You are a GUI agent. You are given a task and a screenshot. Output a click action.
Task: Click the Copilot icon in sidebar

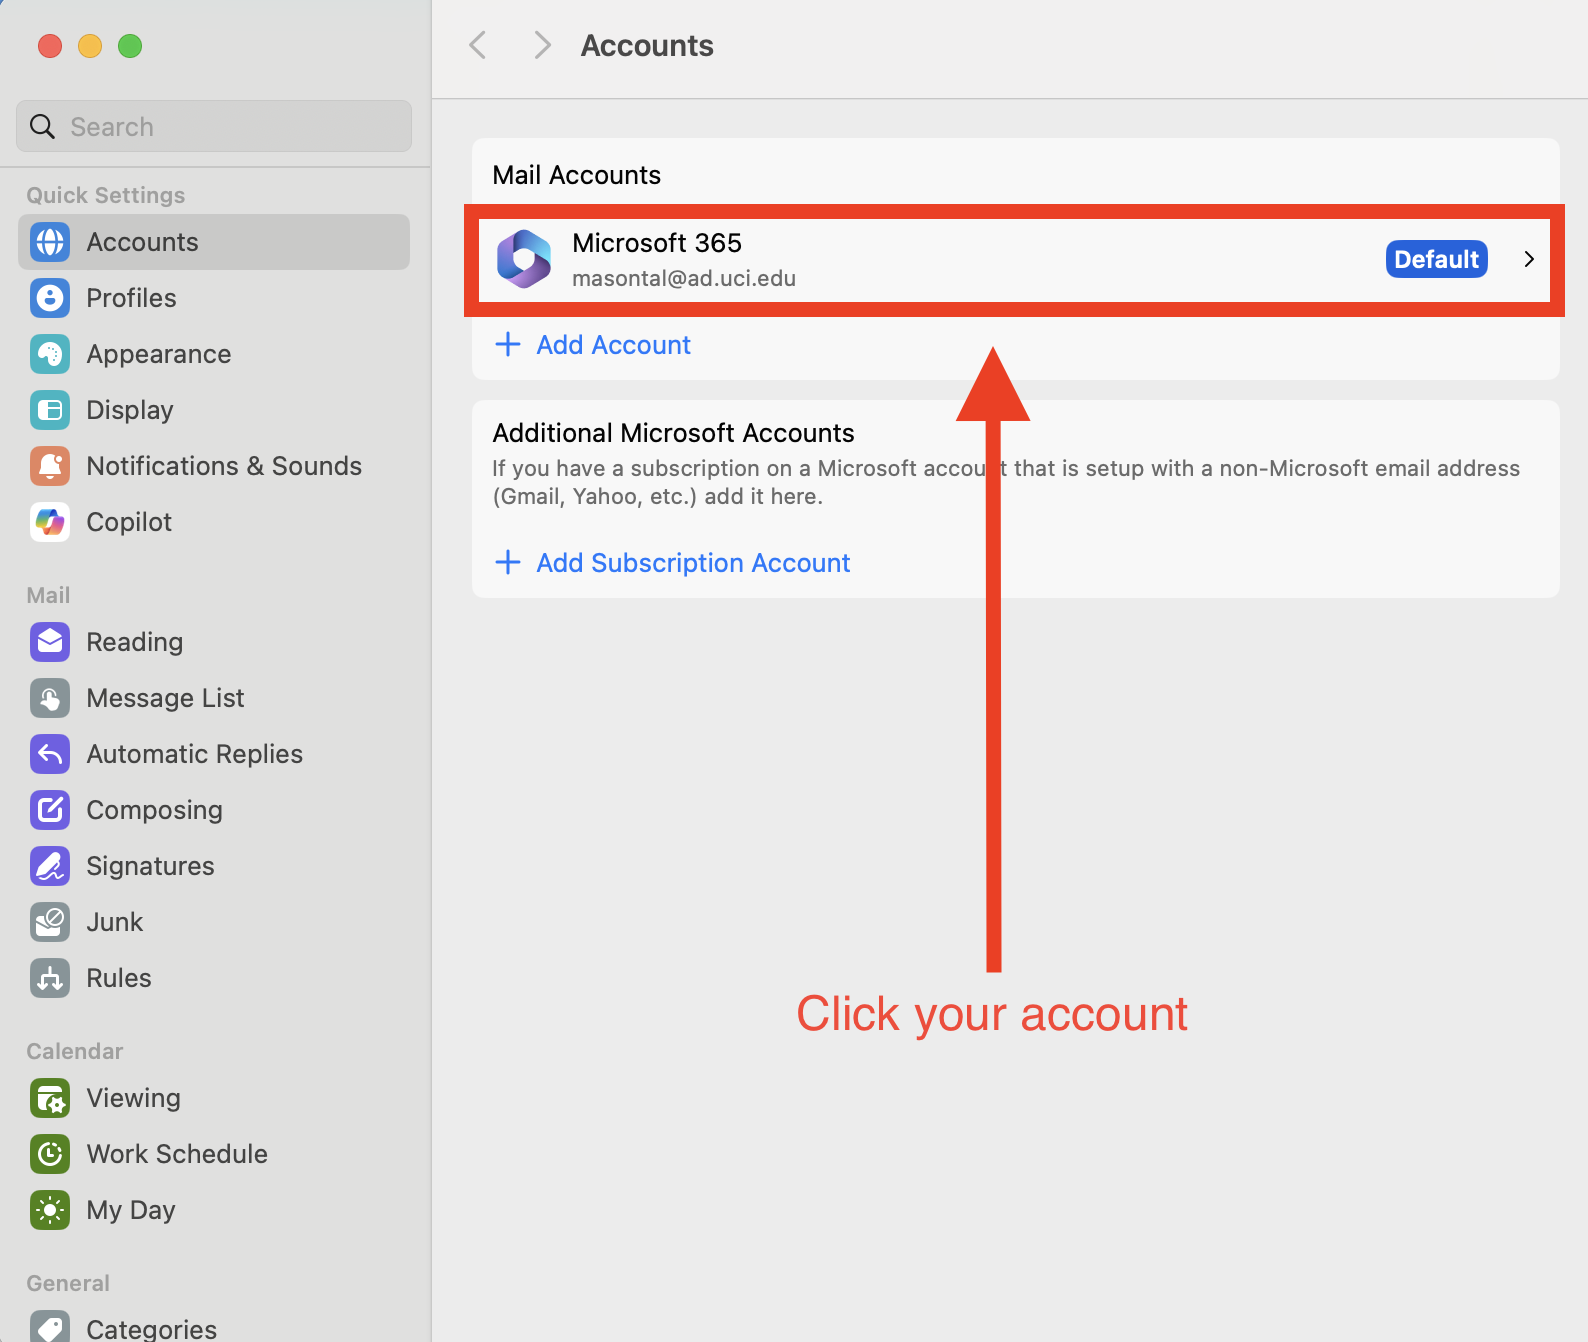point(50,522)
